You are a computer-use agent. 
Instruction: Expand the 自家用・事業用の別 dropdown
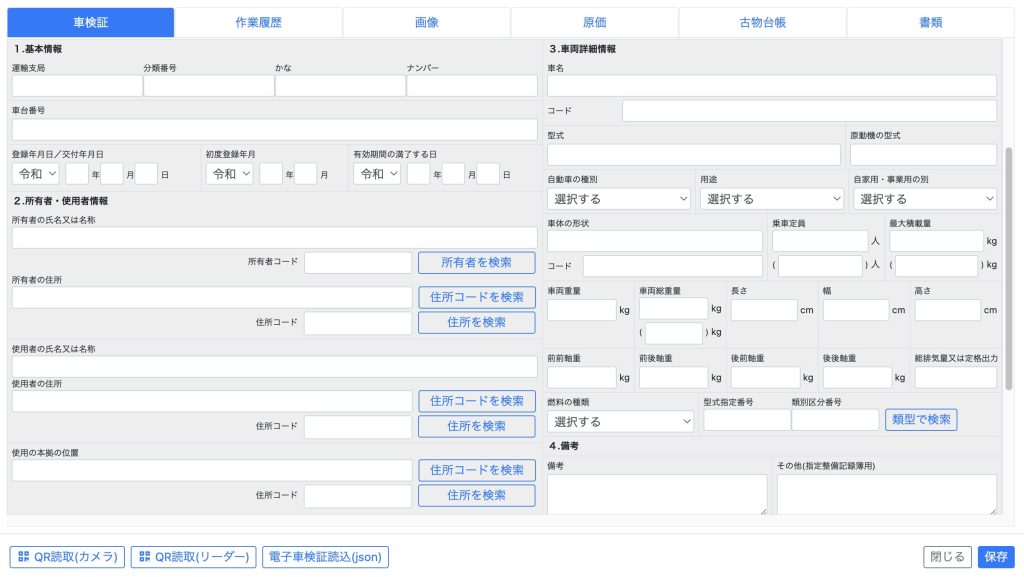[925, 199]
